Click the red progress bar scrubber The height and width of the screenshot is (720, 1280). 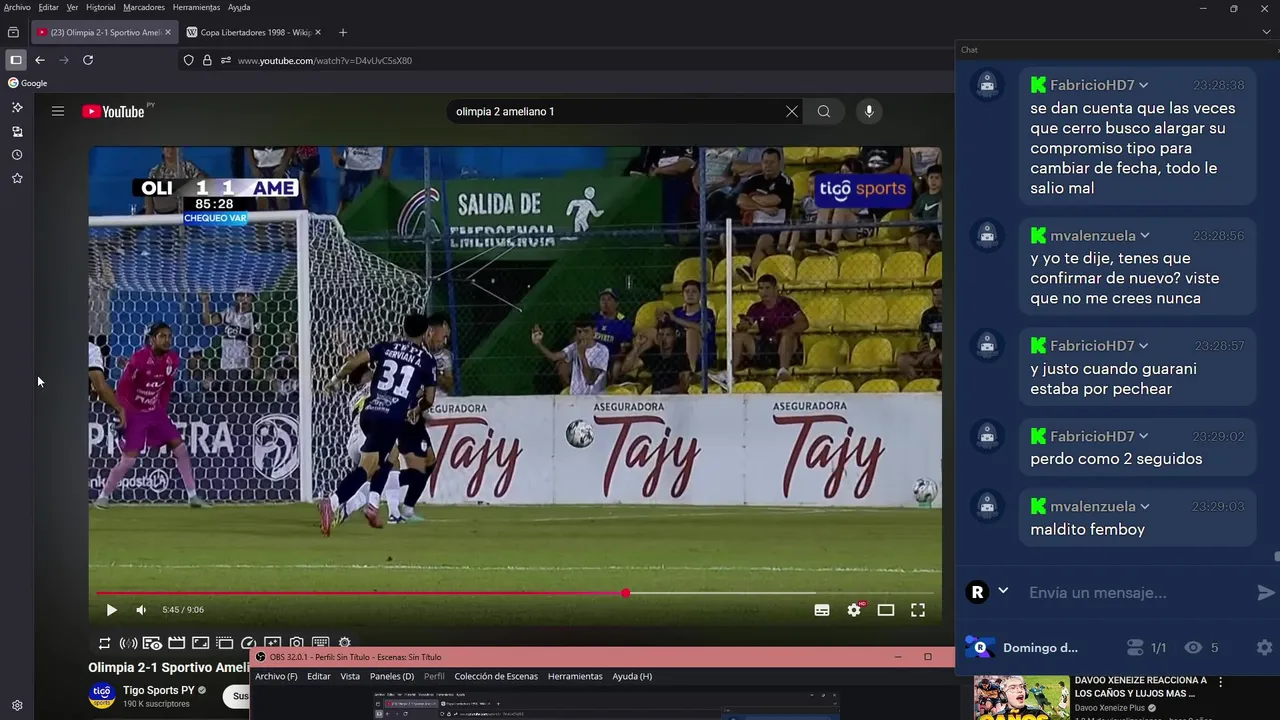(x=625, y=593)
